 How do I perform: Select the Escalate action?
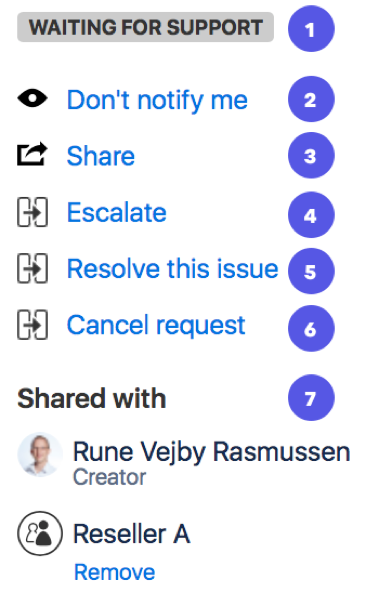116,212
